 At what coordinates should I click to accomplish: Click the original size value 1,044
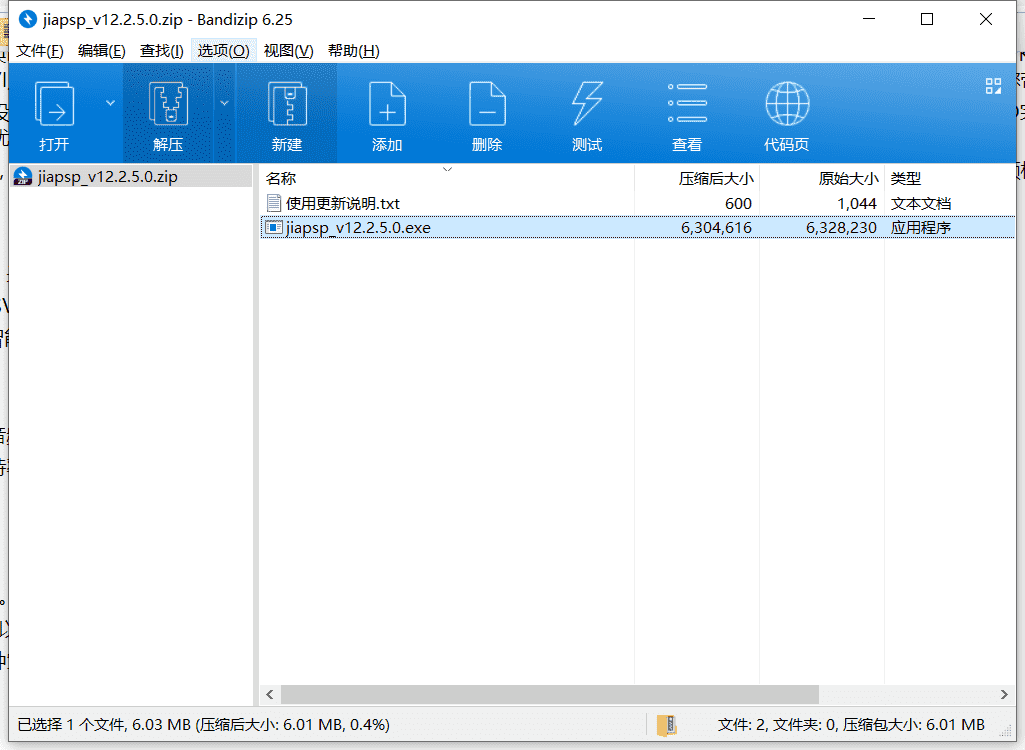(x=857, y=203)
